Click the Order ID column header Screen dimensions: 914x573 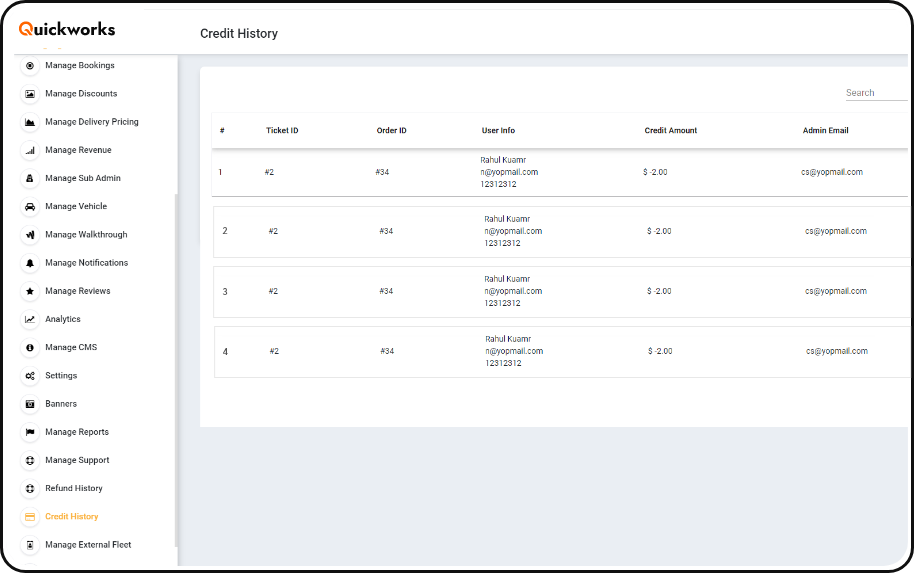[x=391, y=131]
